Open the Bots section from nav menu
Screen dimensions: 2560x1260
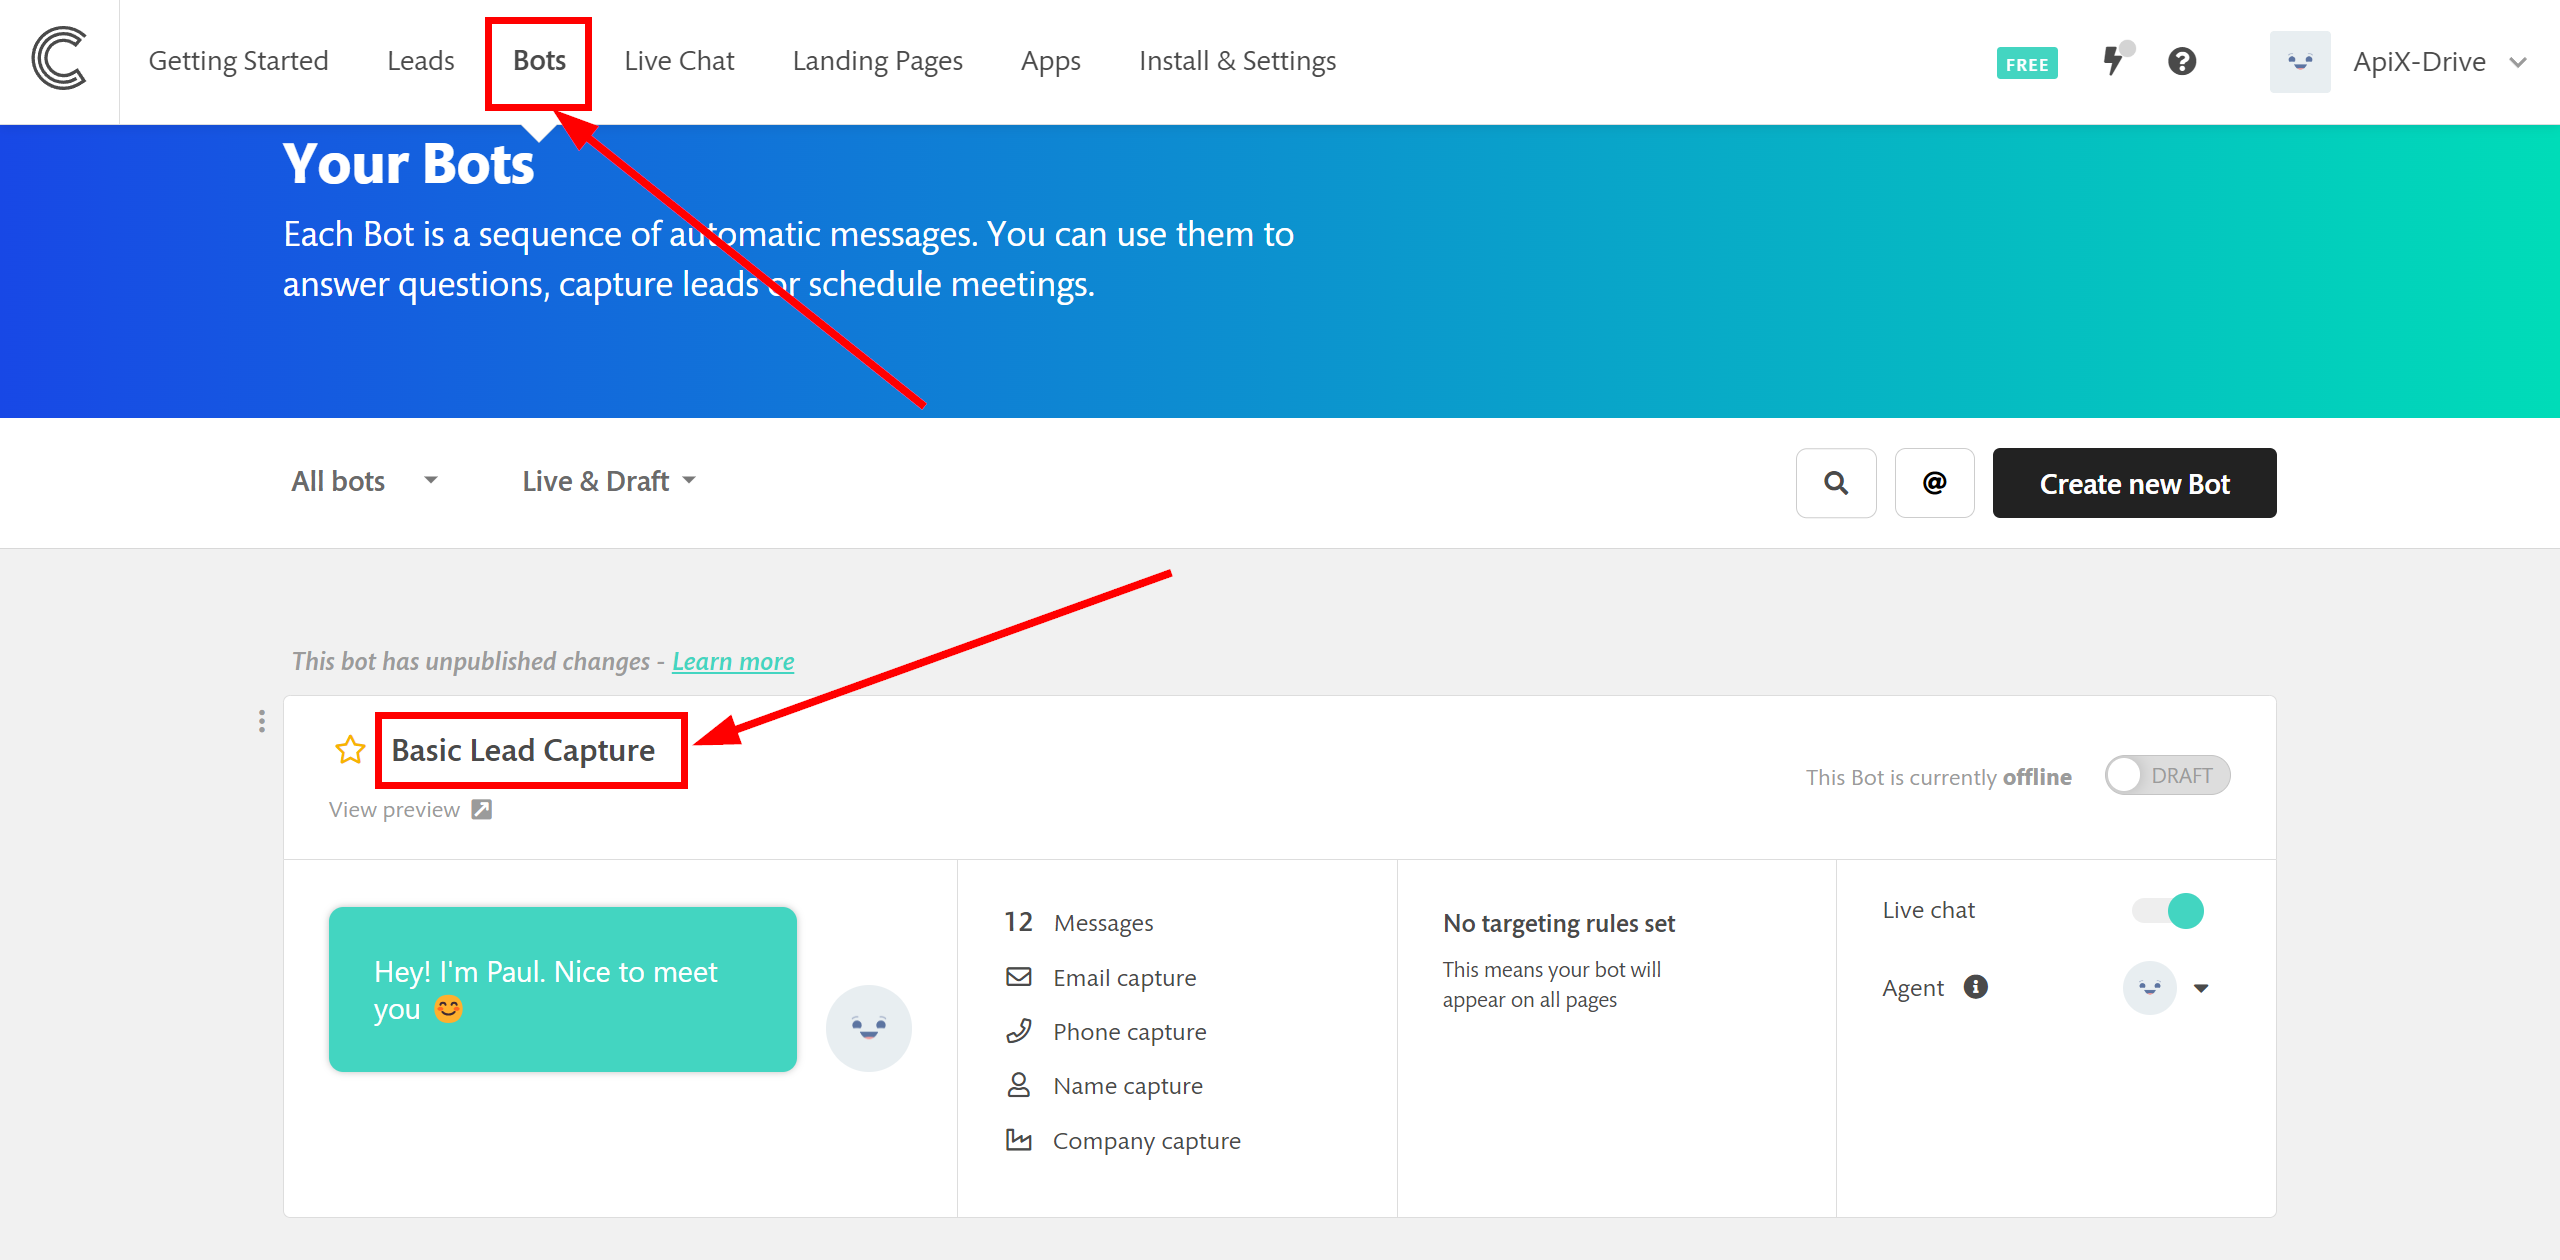[x=539, y=59]
